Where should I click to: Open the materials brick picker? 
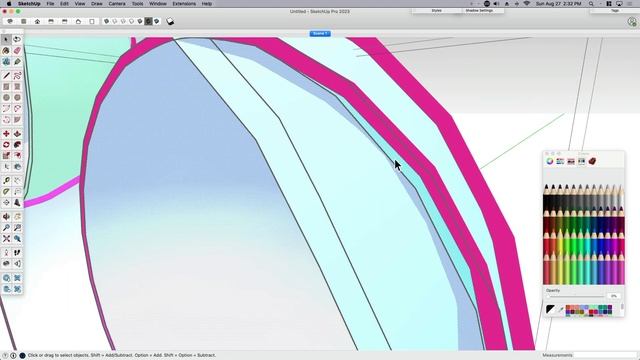592,161
